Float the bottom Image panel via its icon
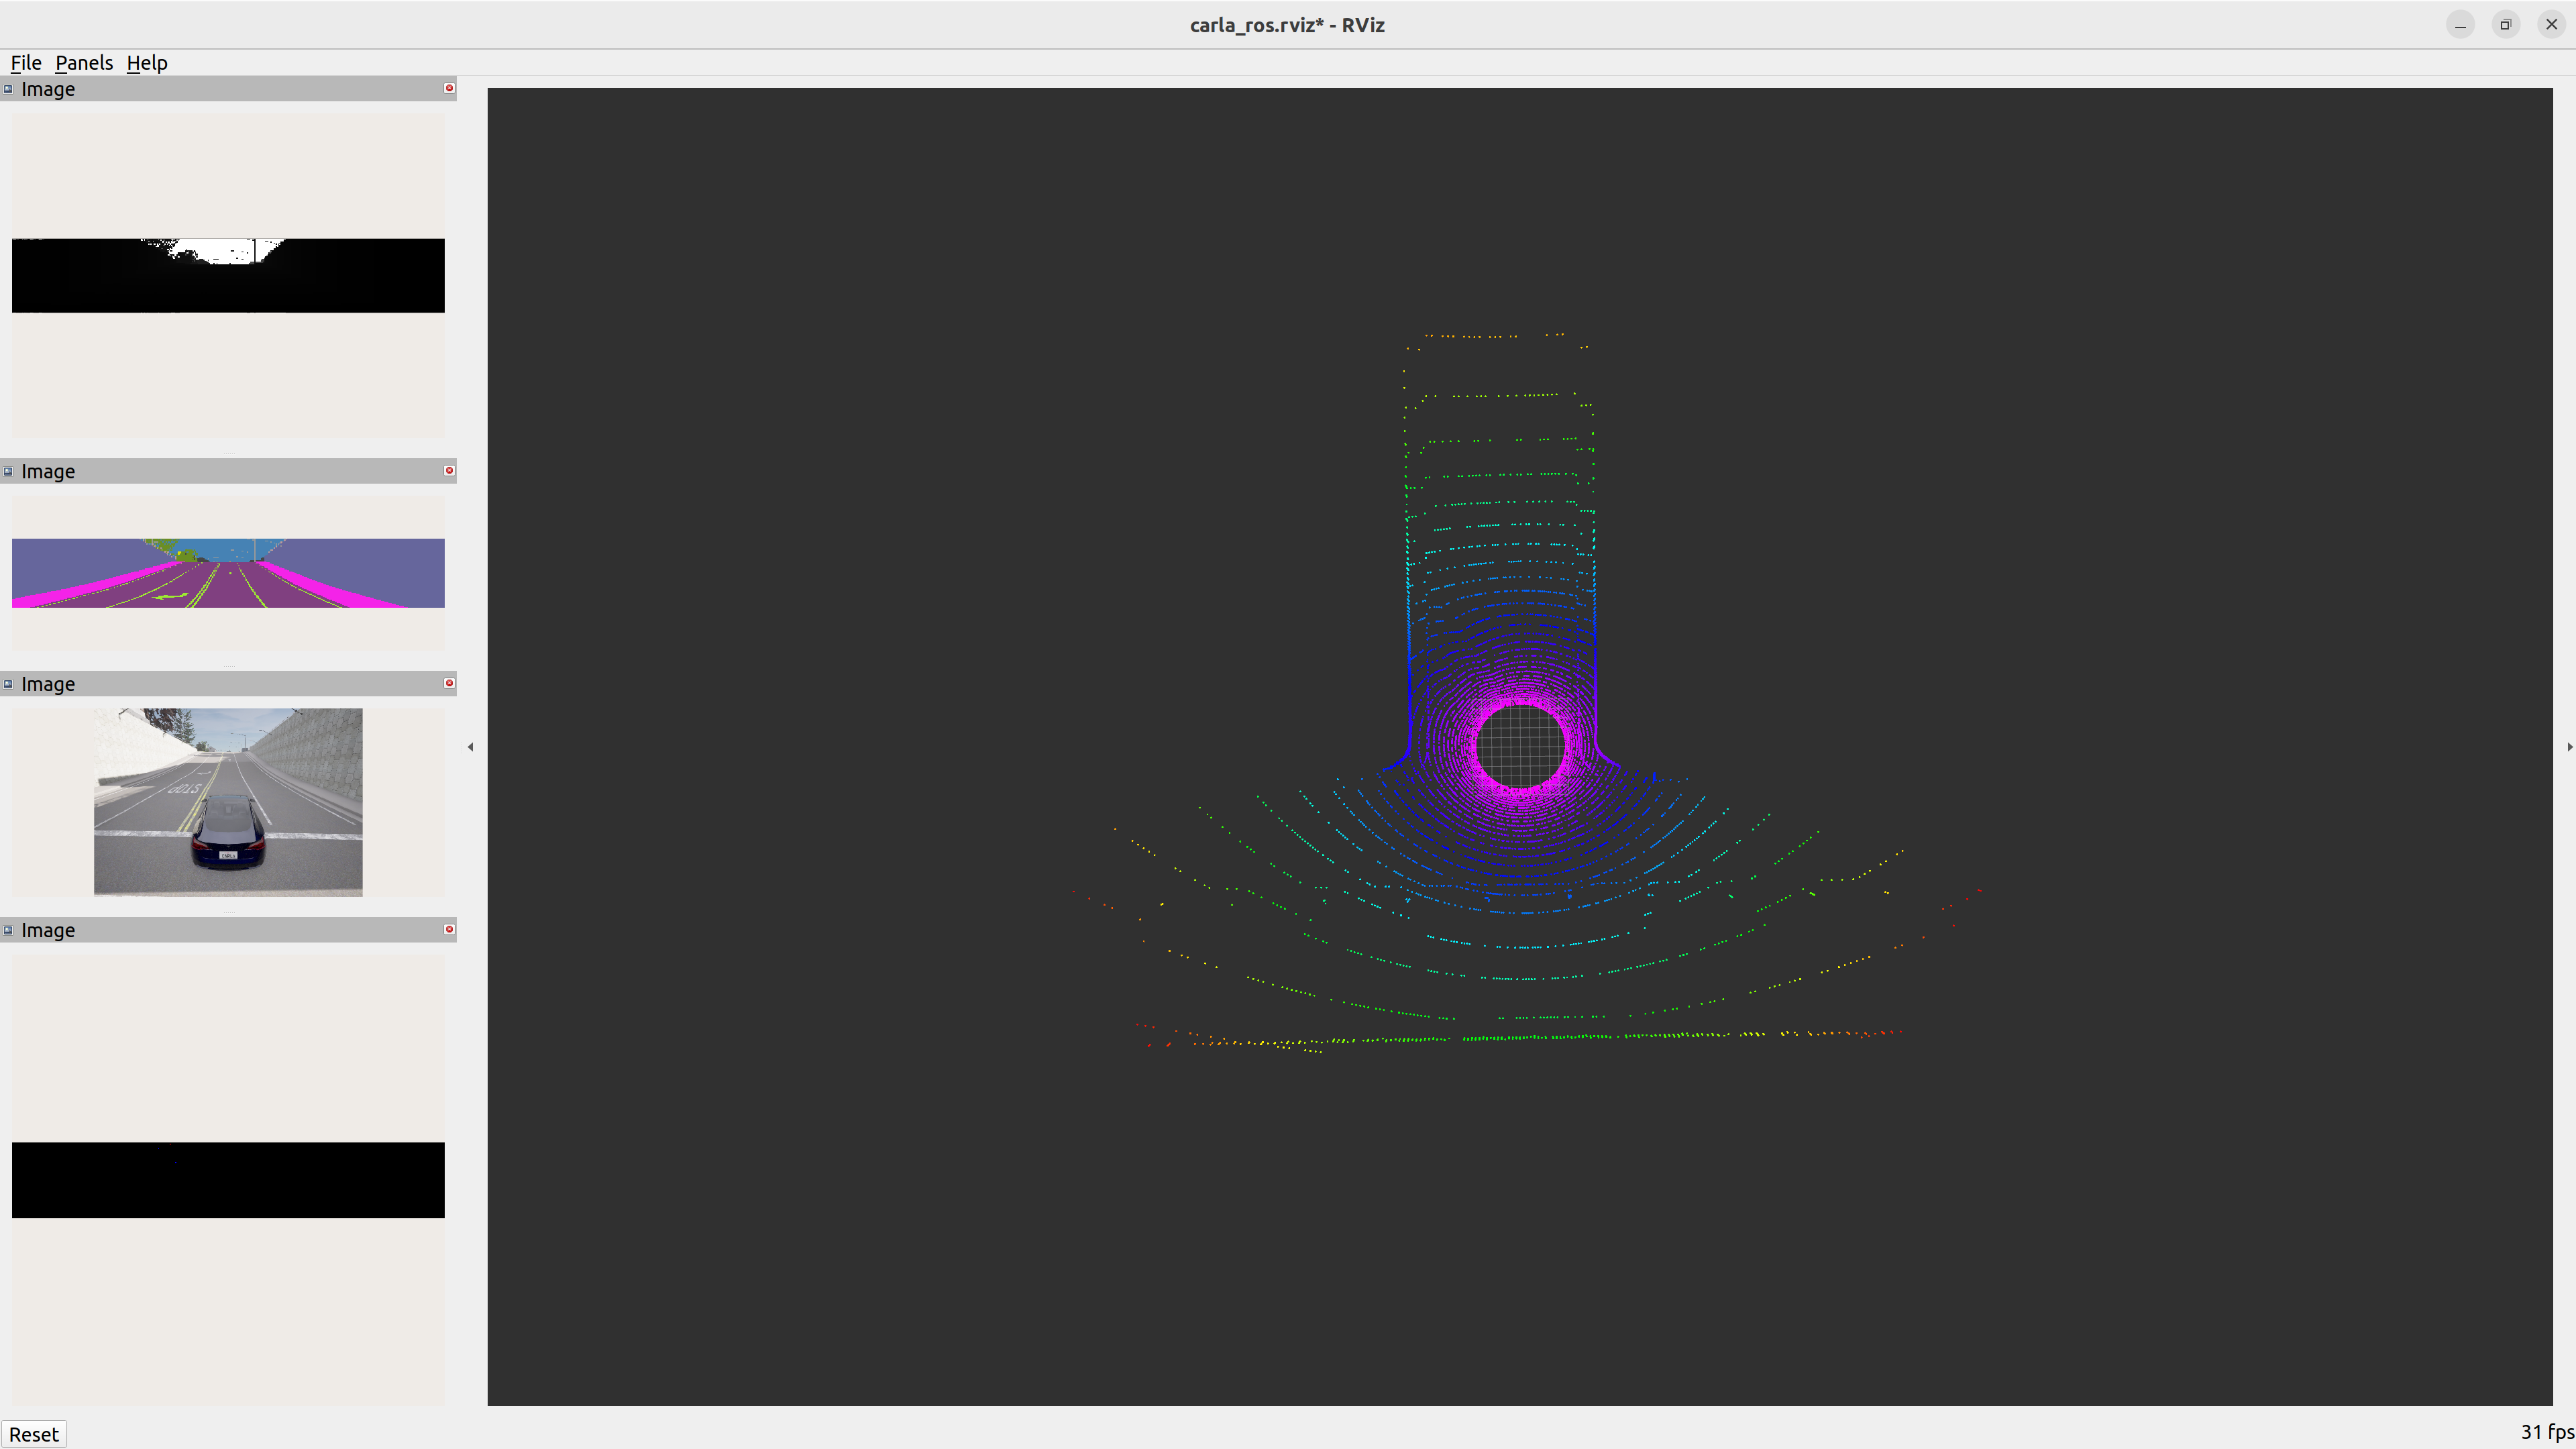The height and width of the screenshot is (1449, 2576). point(8,930)
